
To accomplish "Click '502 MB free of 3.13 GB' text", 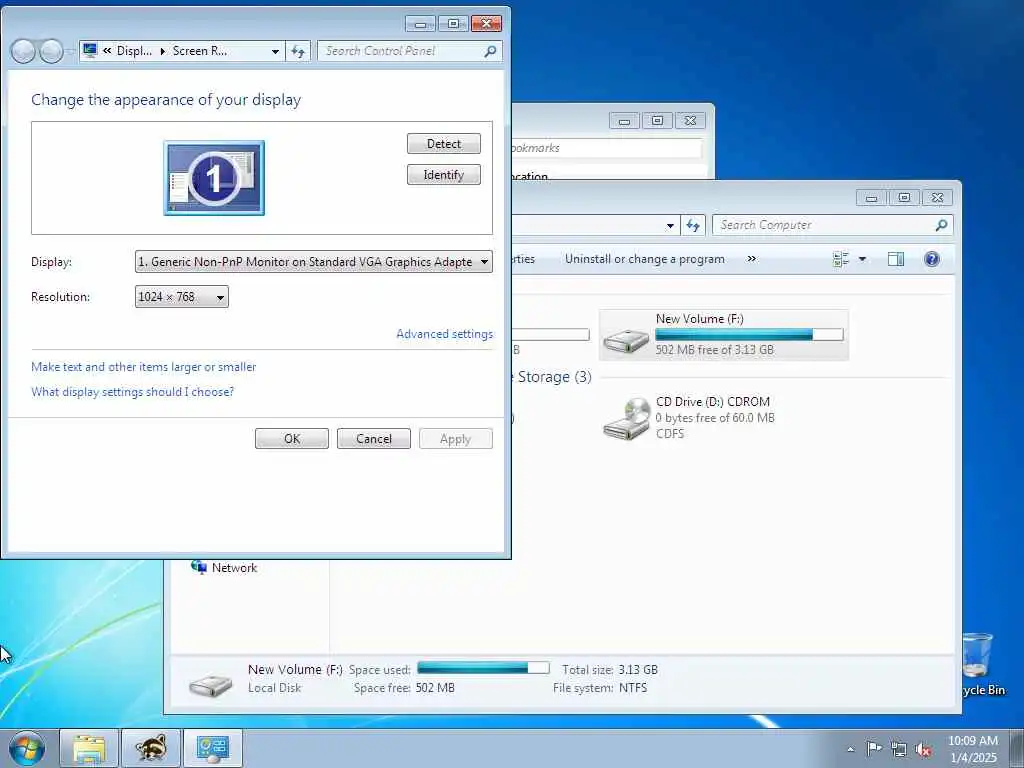I will point(714,350).
